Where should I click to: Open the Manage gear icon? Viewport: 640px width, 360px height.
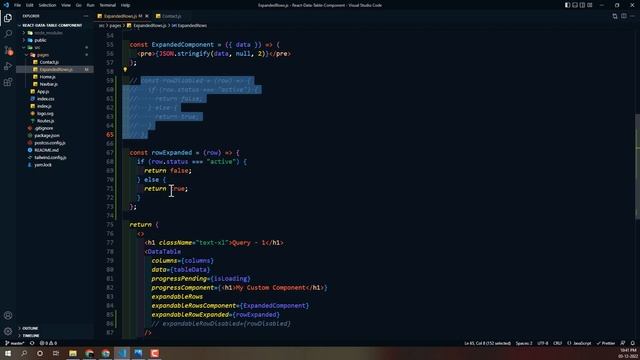pos(8,331)
